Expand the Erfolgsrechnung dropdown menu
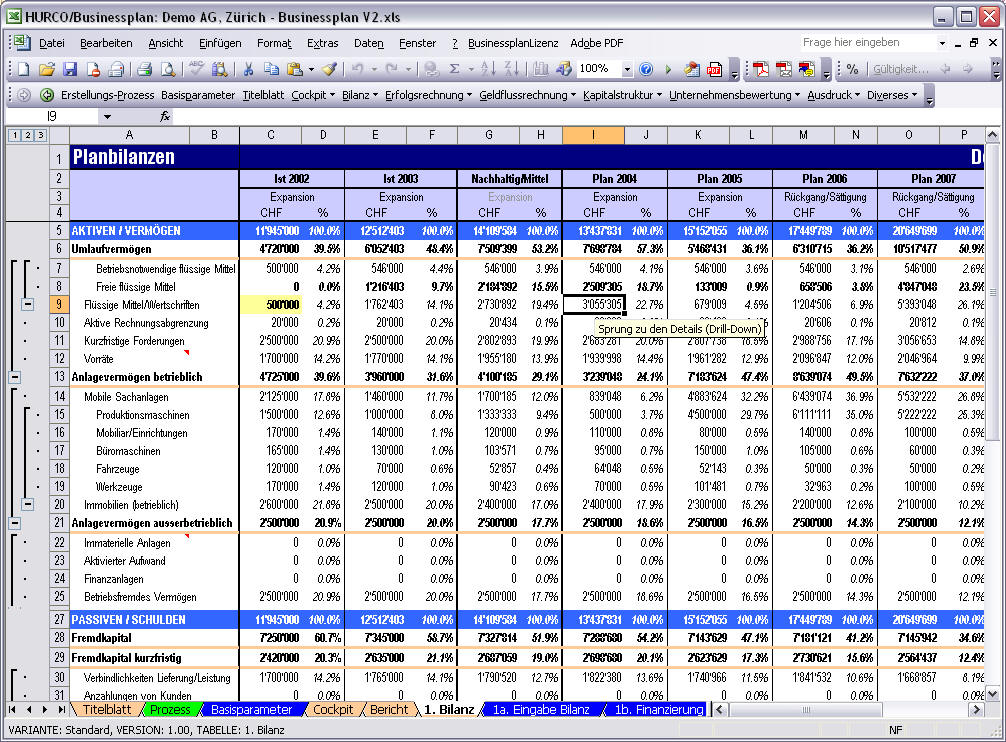The height and width of the screenshot is (742, 1006). click(429, 96)
